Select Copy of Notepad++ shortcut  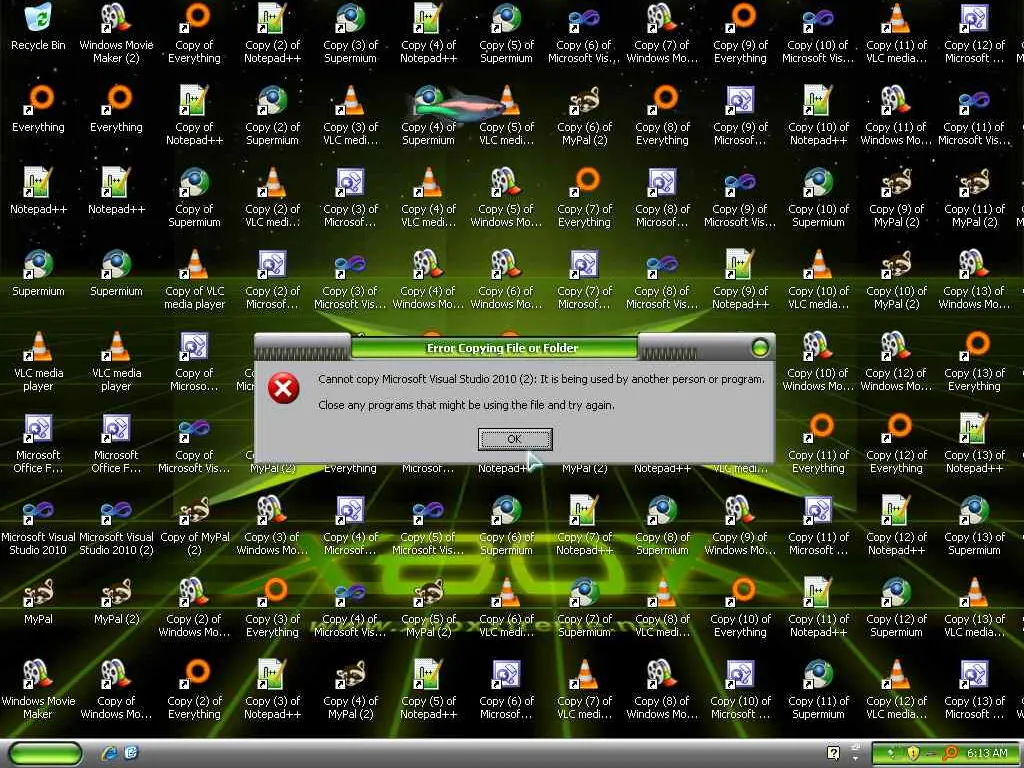(195, 116)
